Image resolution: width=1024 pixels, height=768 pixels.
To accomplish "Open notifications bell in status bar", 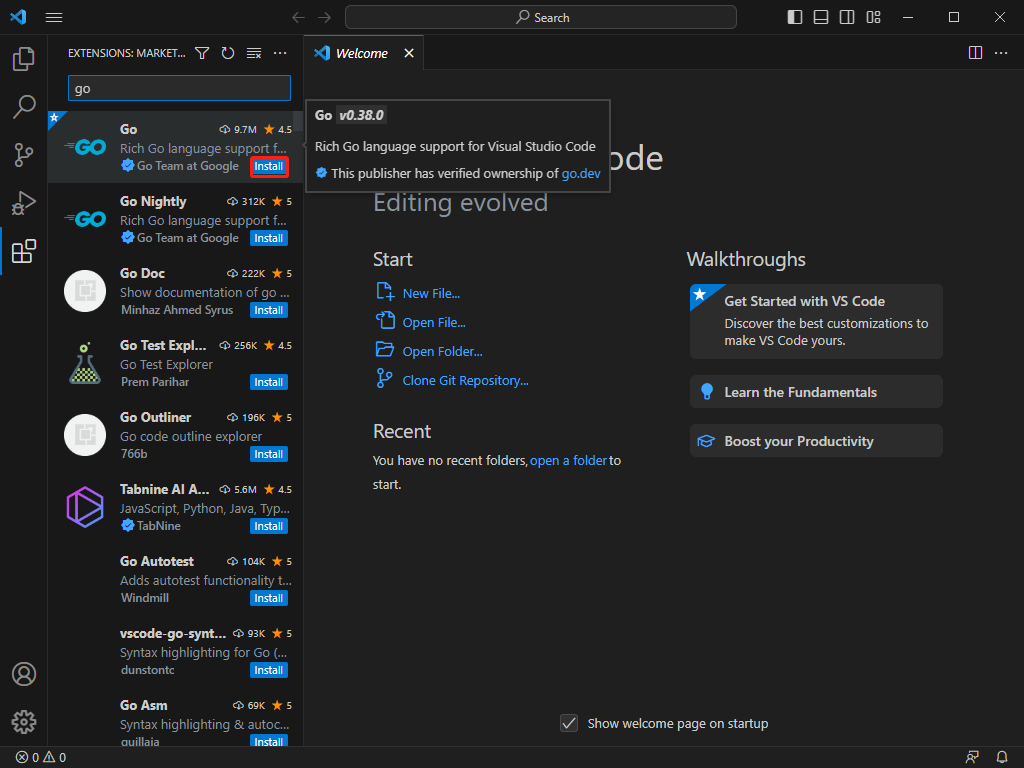I will coord(1002,758).
